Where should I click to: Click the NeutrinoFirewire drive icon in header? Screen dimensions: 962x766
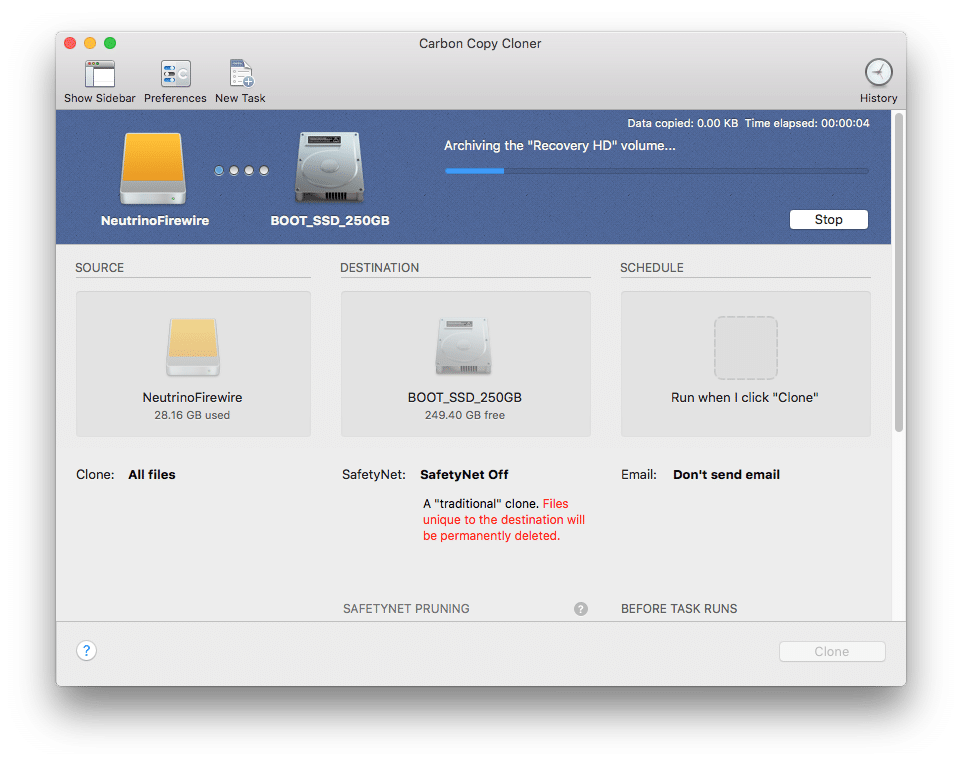153,170
